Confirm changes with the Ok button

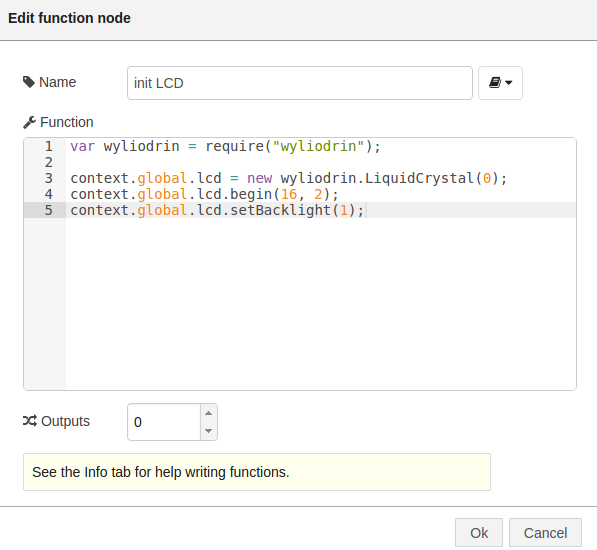[479, 532]
